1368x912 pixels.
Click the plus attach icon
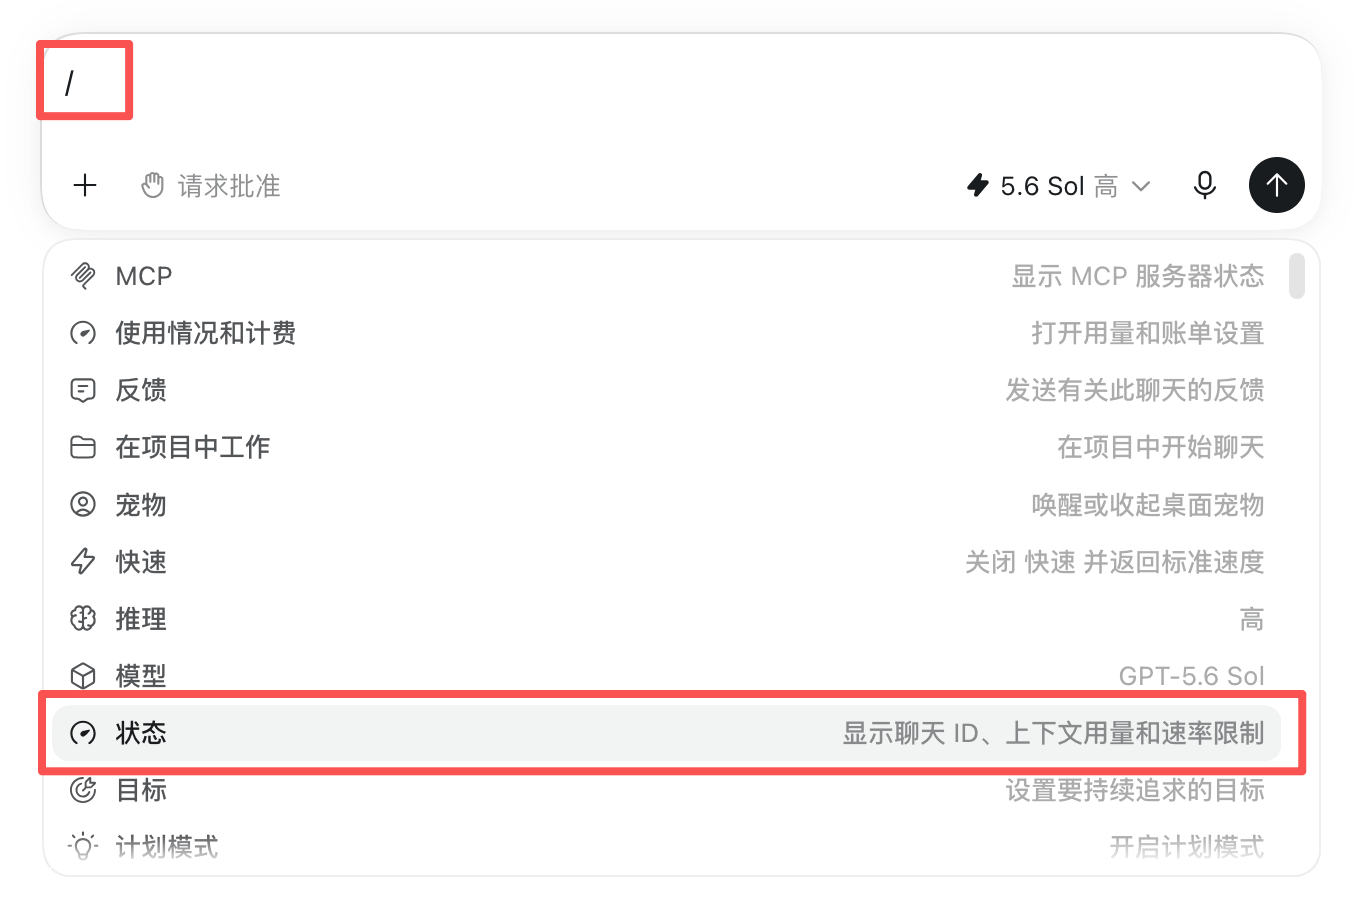[x=85, y=185]
